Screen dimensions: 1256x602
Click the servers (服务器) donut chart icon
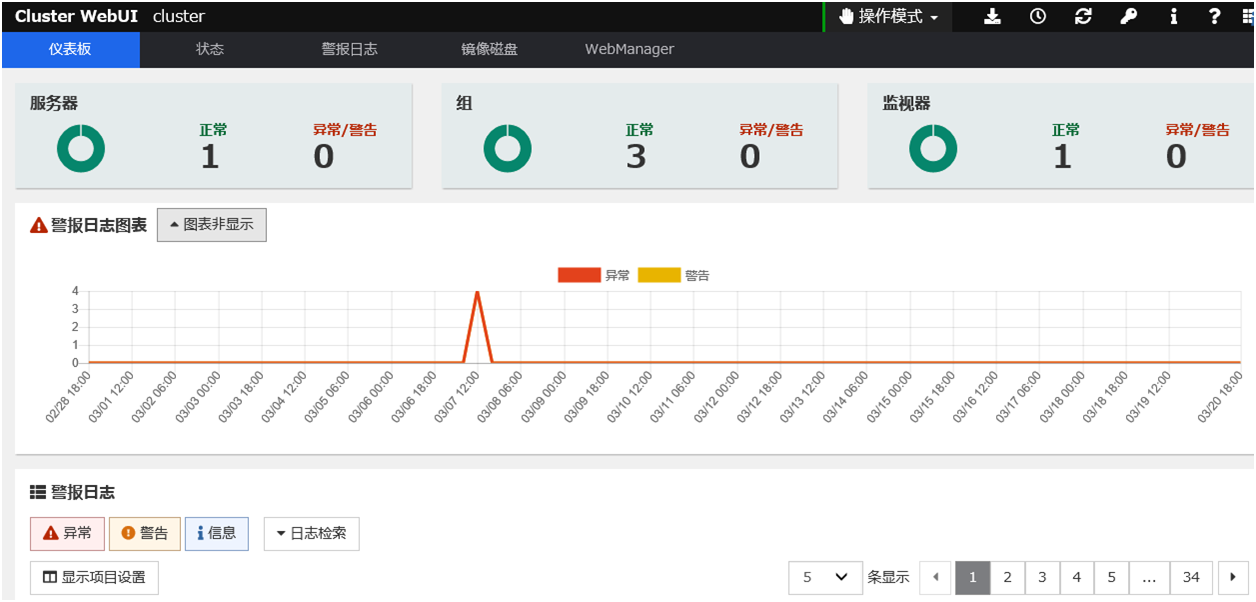click(81, 149)
